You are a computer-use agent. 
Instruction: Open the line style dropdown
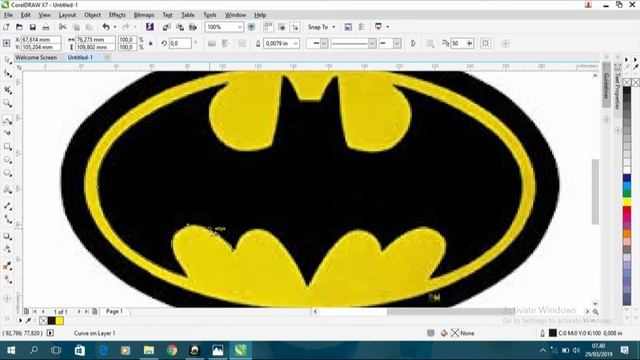click(372, 43)
